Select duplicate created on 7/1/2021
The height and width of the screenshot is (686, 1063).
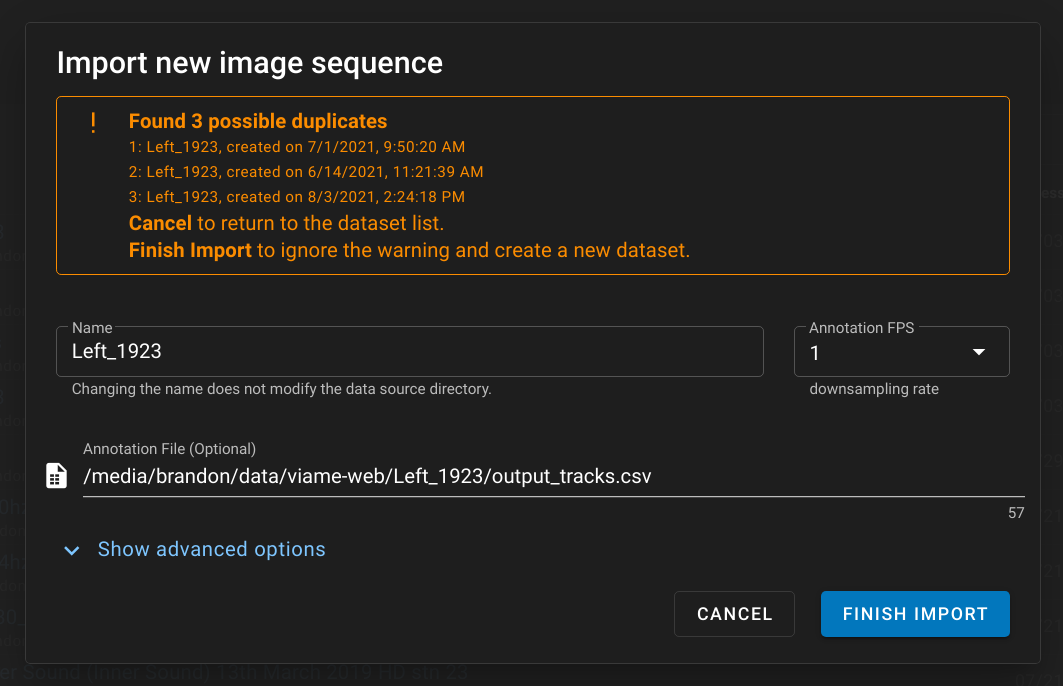pyautogui.click(x=296, y=146)
